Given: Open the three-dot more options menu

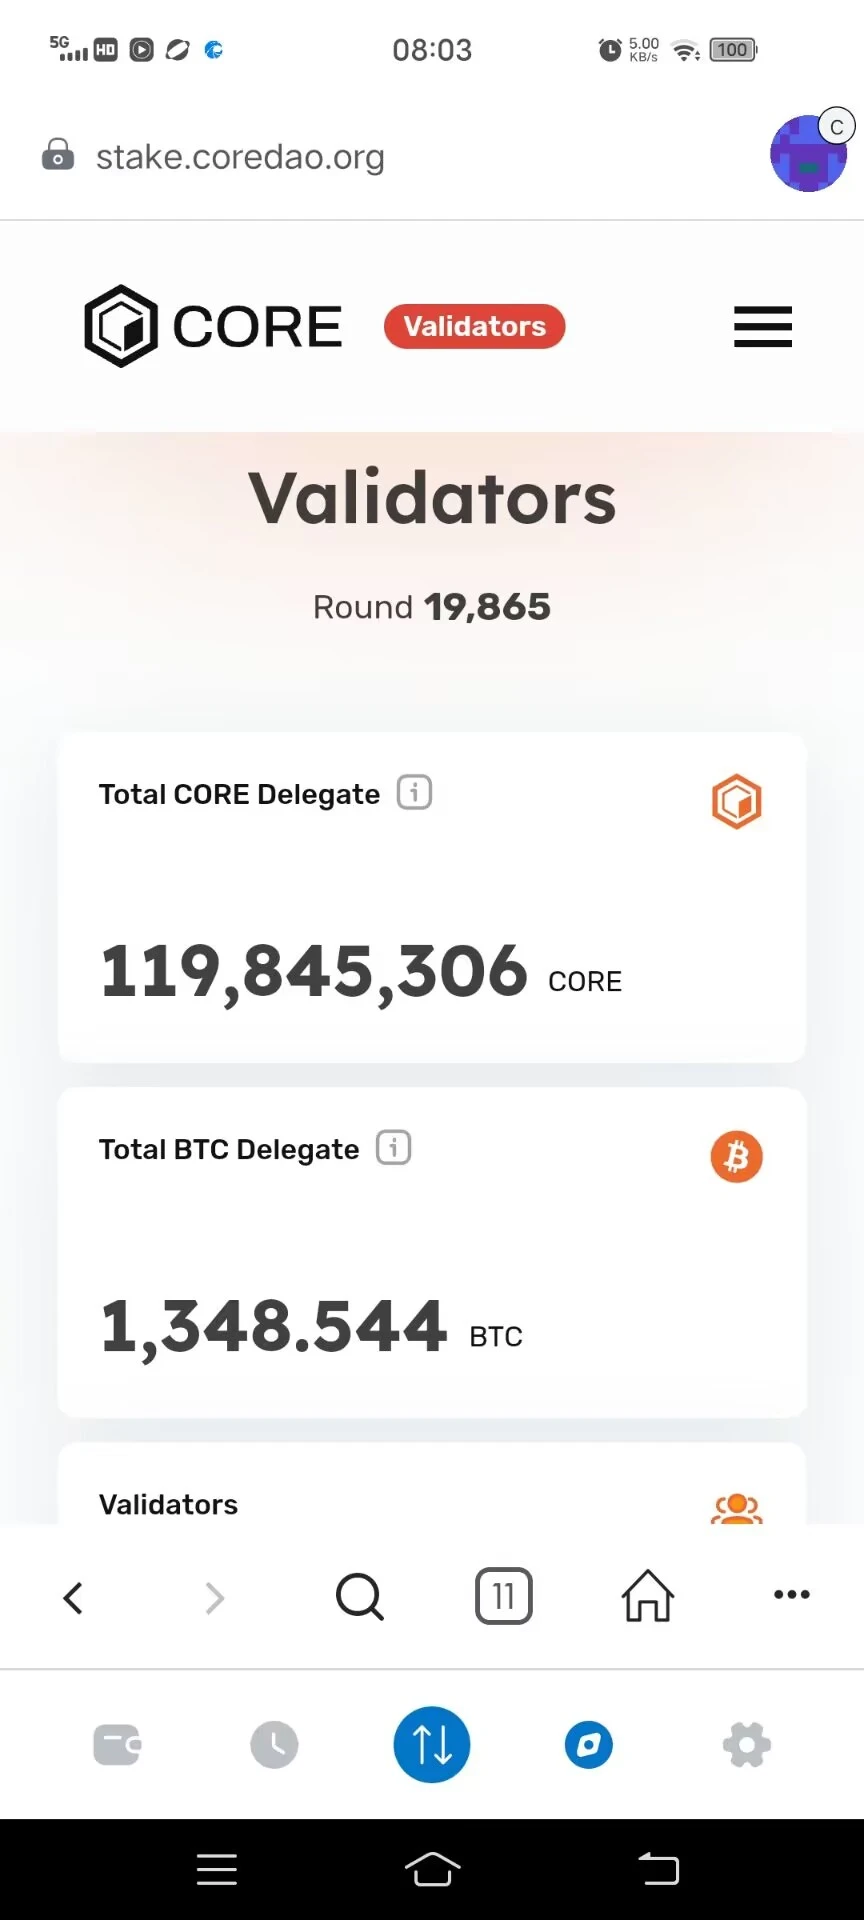Looking at the screenshot, I should coord(792,1595).
